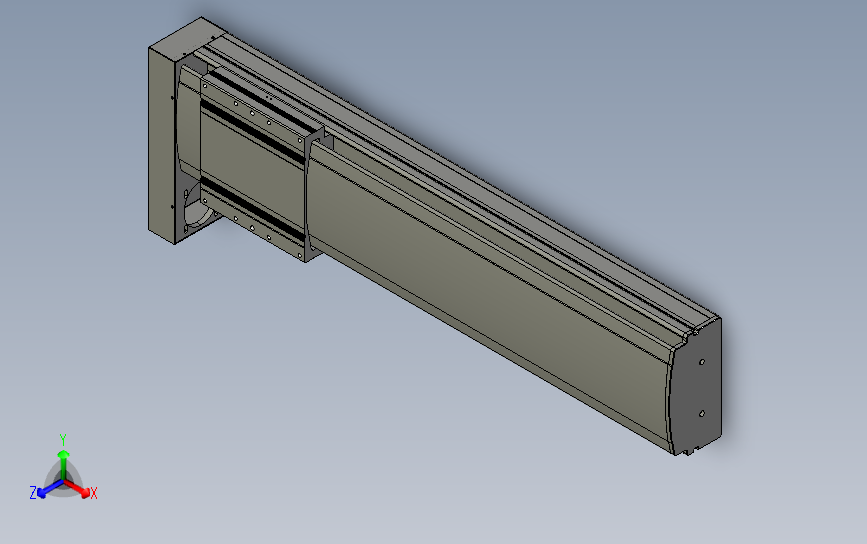867x544 pixels.
Task: Click the red X axis of the orientation triad
Action: coord(78,489)
